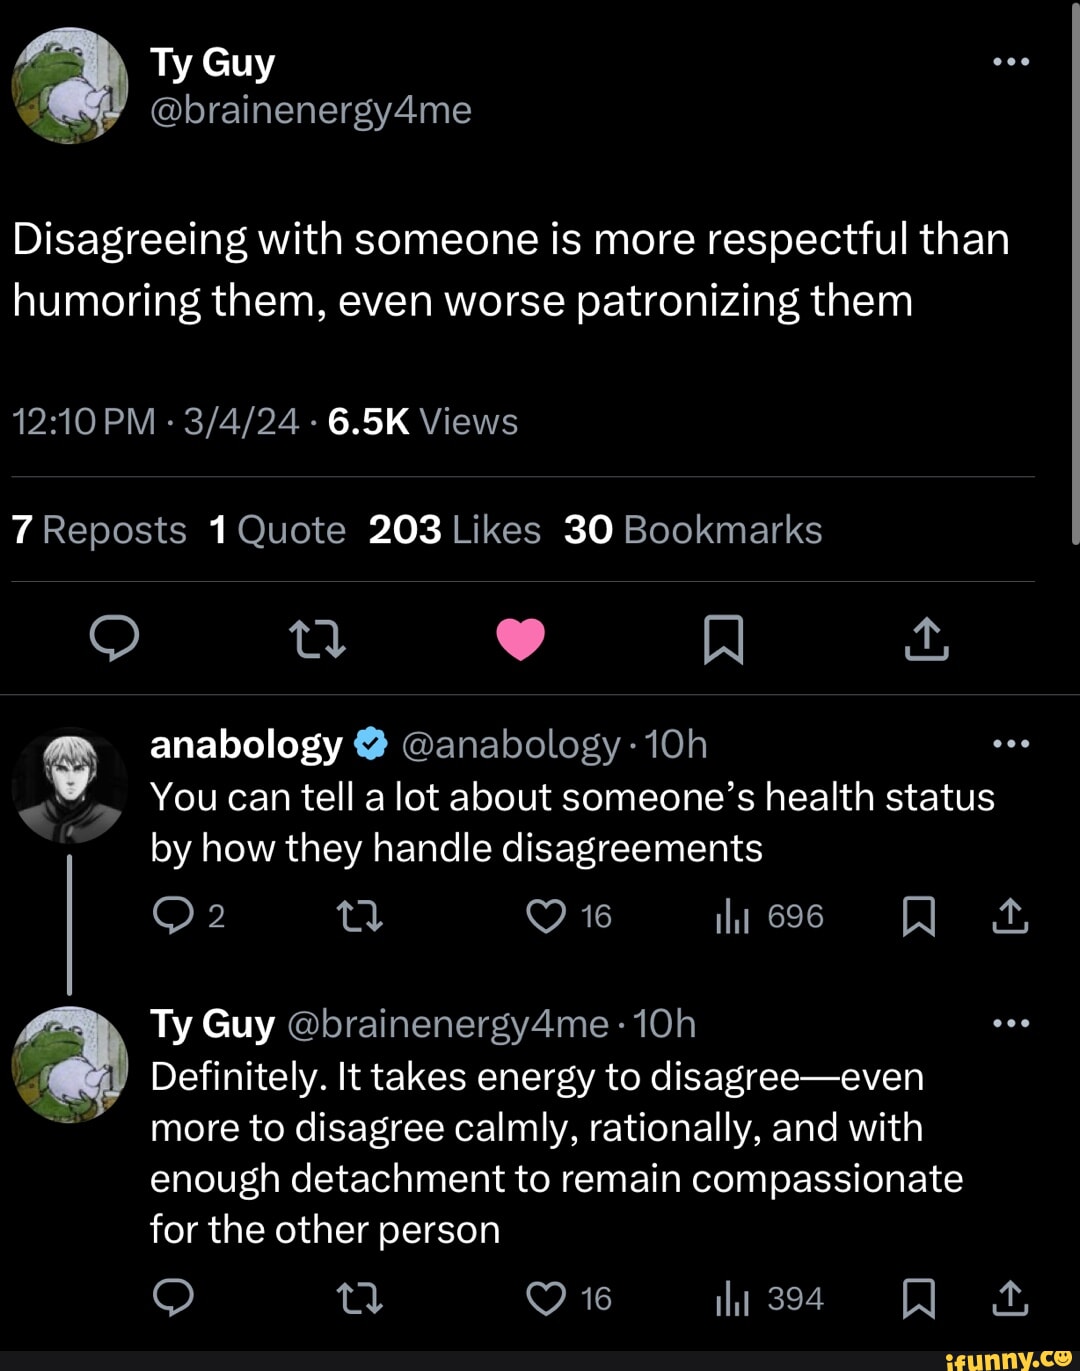This screenshot has width=1080, height=1371.
Task: Click the repost icon on anabology's reply
Action: click(360, 916)
